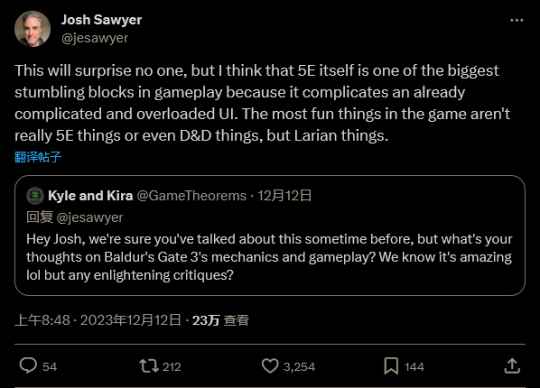
Task: Click @jesawyer mention in quoted reply
Action: pos(90,218)
